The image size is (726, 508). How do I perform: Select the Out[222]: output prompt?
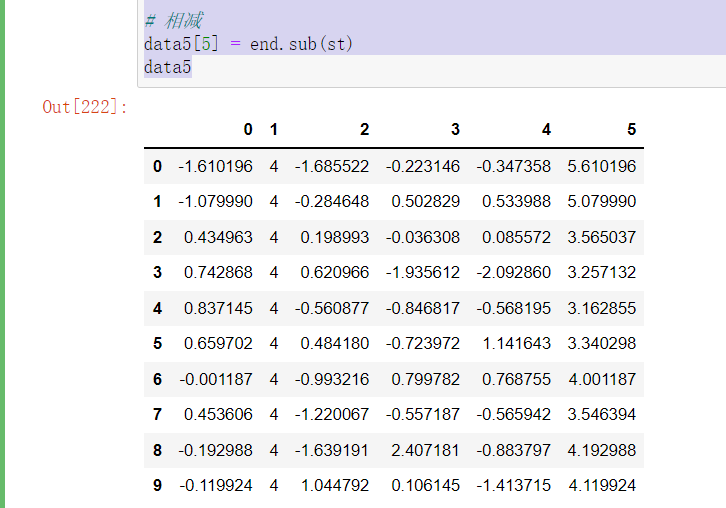(x=85, y=107)
